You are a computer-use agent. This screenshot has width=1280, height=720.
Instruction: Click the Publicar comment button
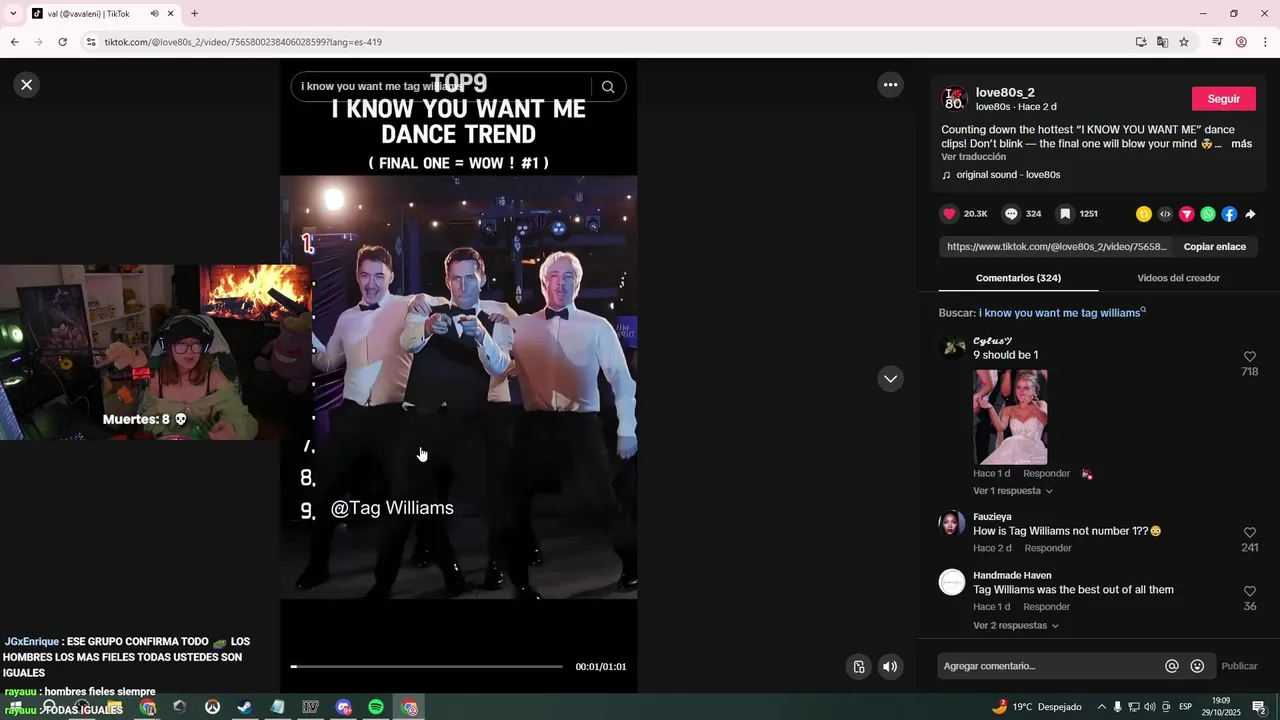(1239, 666)
